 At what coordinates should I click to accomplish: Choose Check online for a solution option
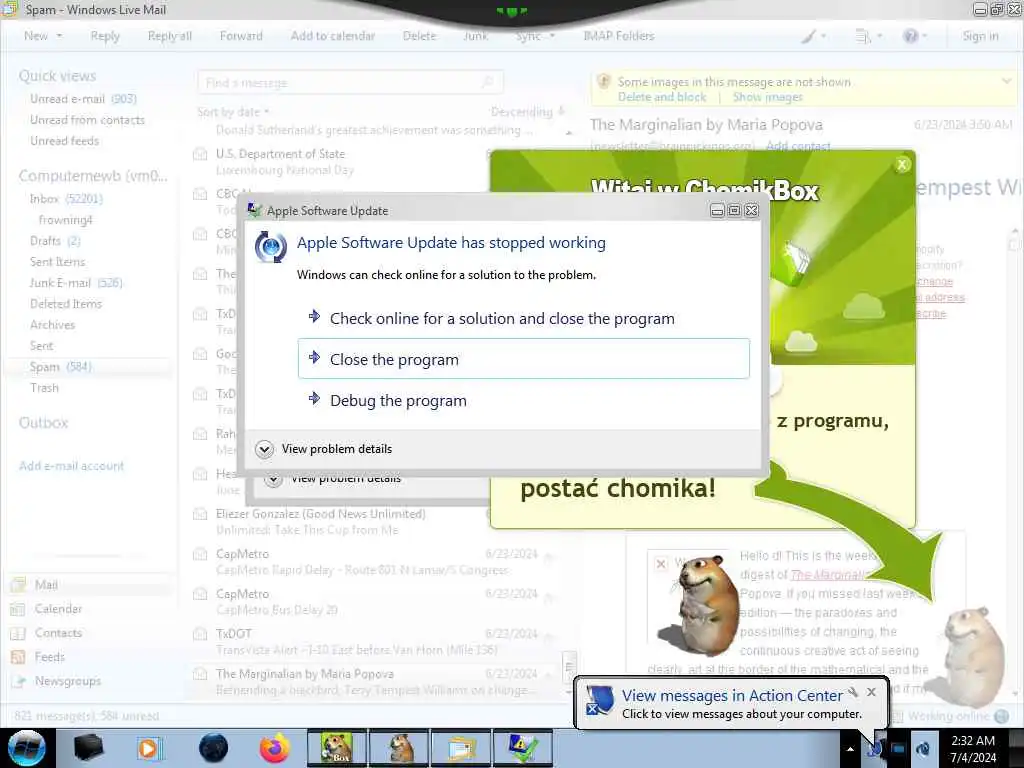click(x=523, y=318)
